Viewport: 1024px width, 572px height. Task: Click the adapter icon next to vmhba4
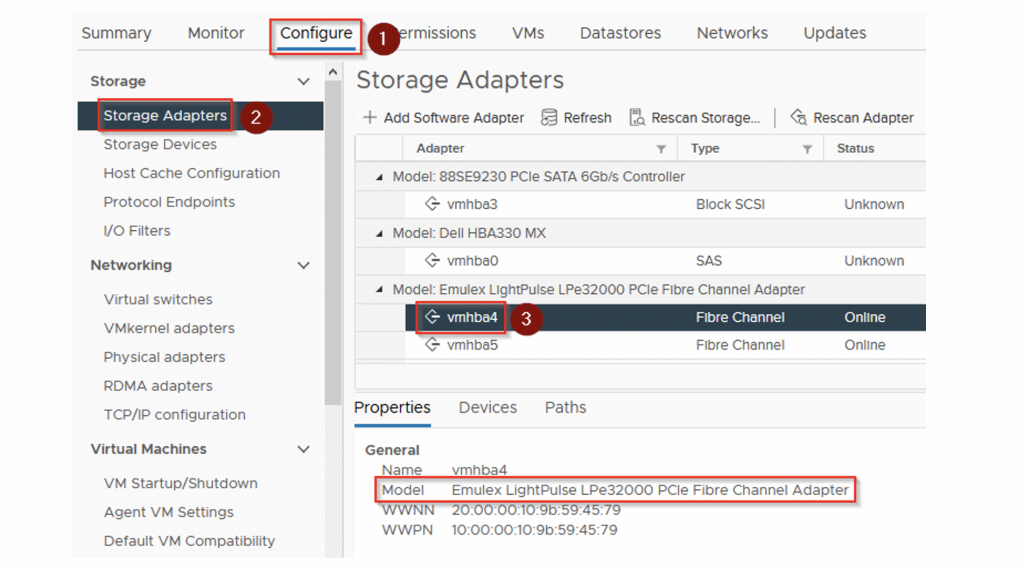[x=432, y=317]
